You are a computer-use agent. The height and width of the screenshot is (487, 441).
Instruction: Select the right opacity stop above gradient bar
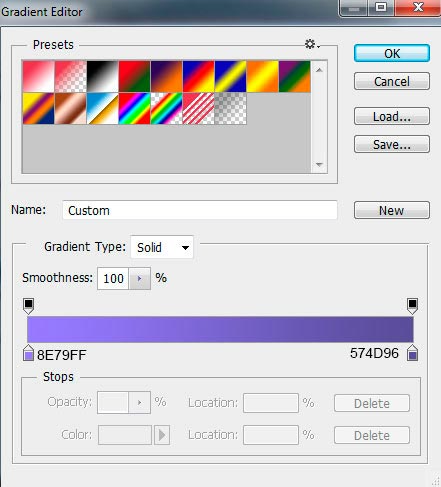coord(412,306)
